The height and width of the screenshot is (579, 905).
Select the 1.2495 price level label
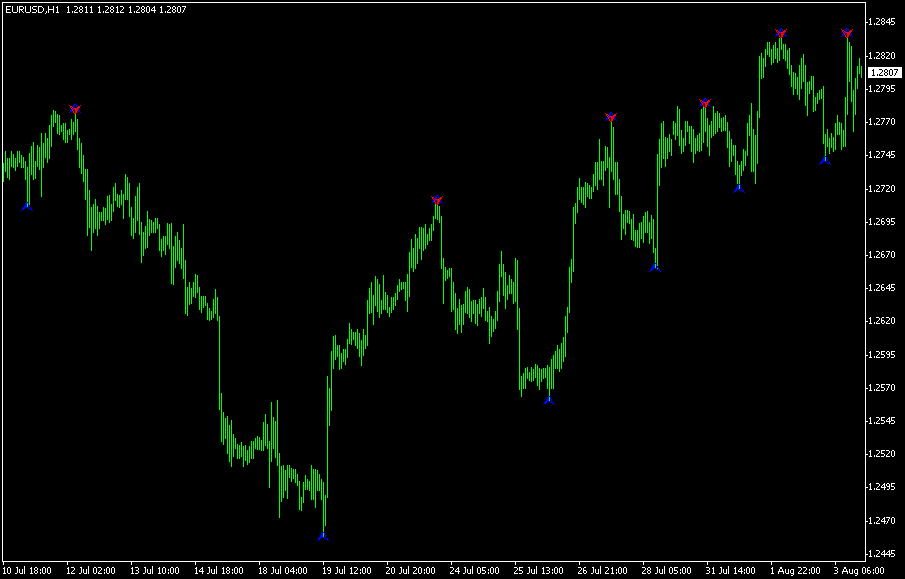(884, 487)
